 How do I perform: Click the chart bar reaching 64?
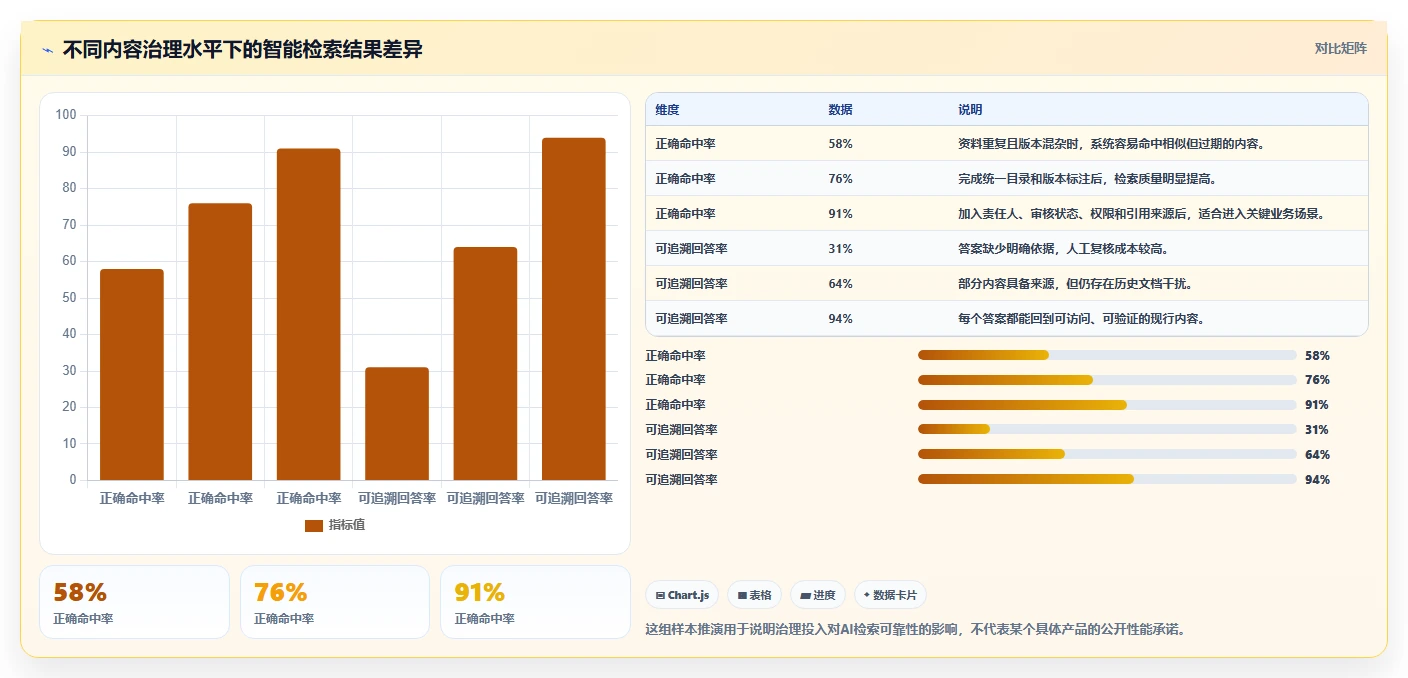[x=485, y=364]
